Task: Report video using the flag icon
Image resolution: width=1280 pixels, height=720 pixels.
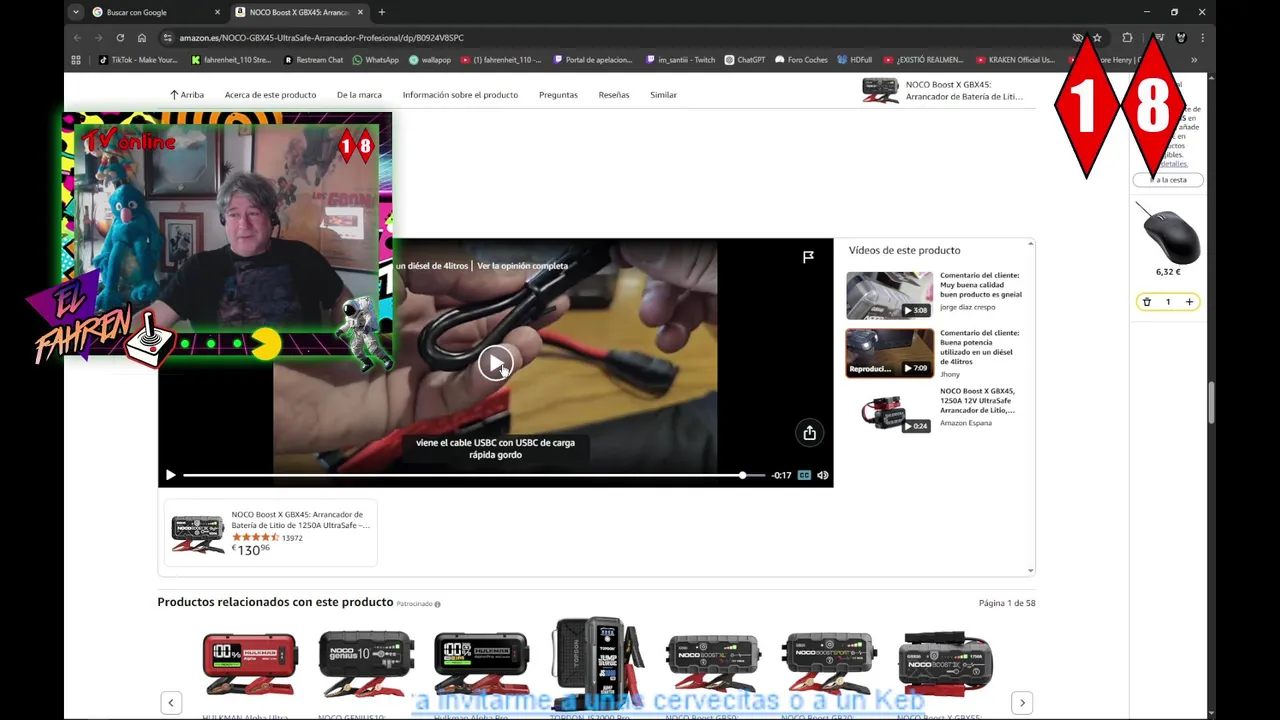Action: click(808, 257)
